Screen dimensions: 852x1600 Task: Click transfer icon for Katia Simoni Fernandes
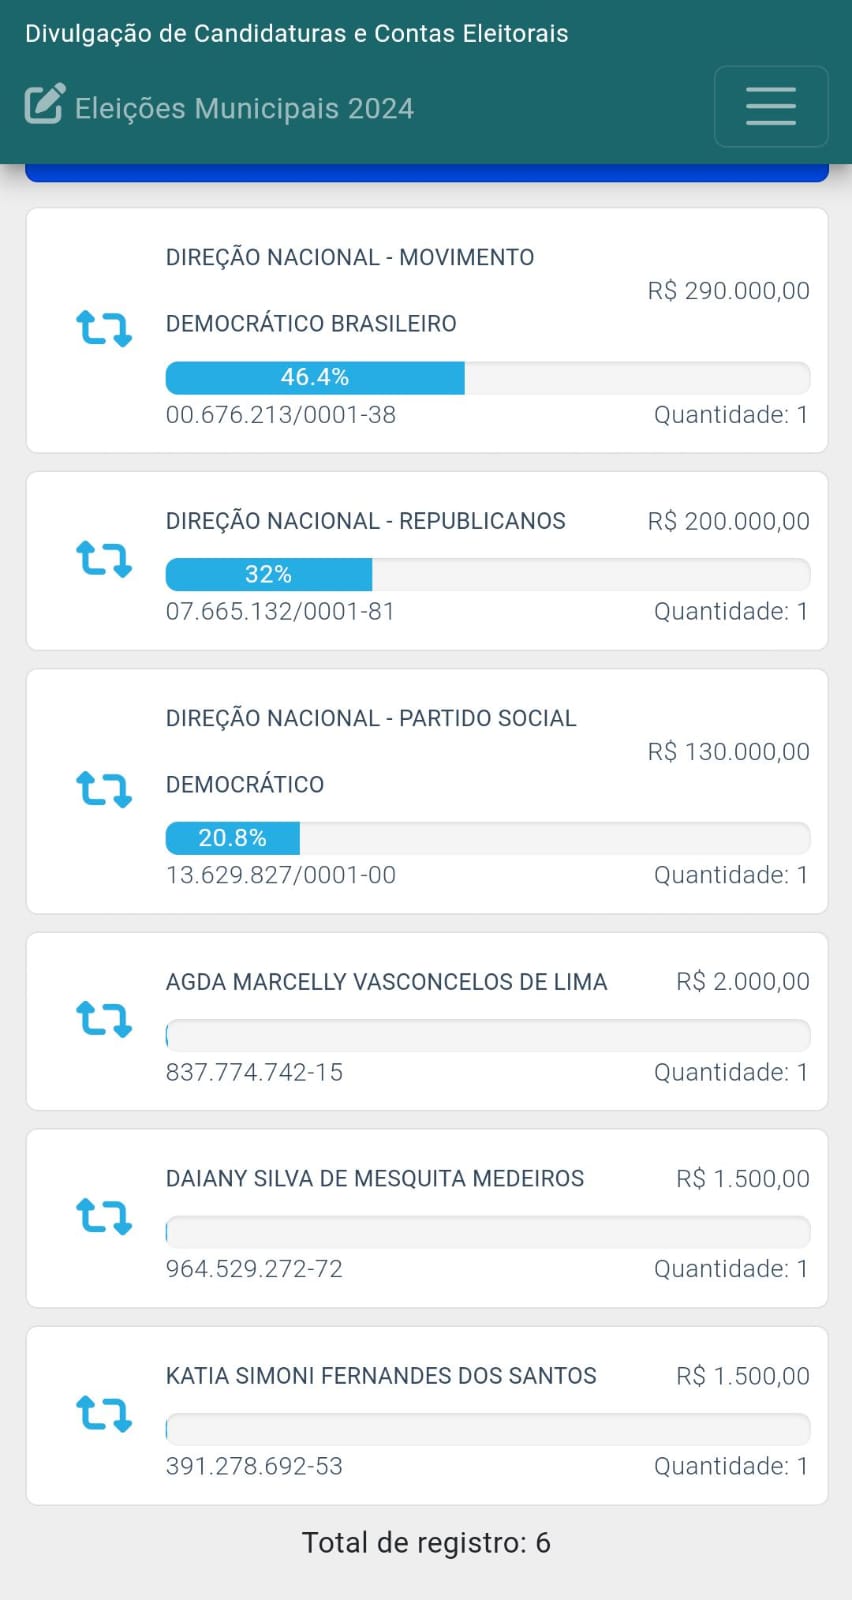tap(104, 1414)
